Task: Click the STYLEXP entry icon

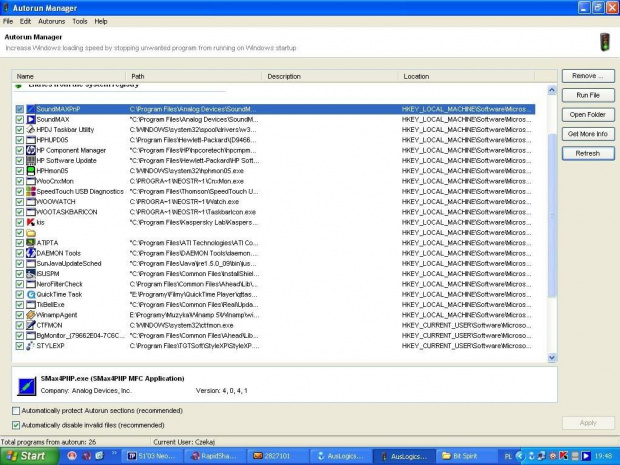Action: tap(31, 346)
